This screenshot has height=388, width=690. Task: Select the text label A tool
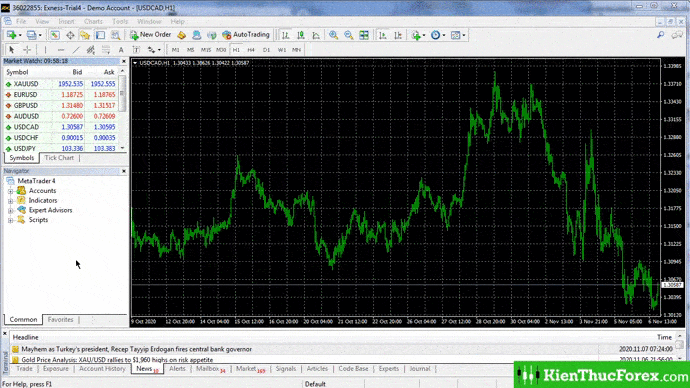[121, 50]
